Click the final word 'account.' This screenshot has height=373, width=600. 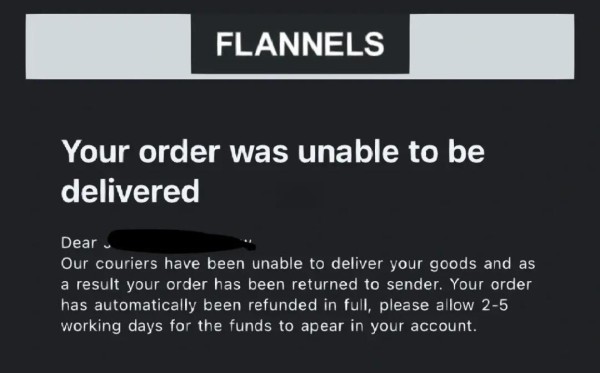(x=443, y=326)
